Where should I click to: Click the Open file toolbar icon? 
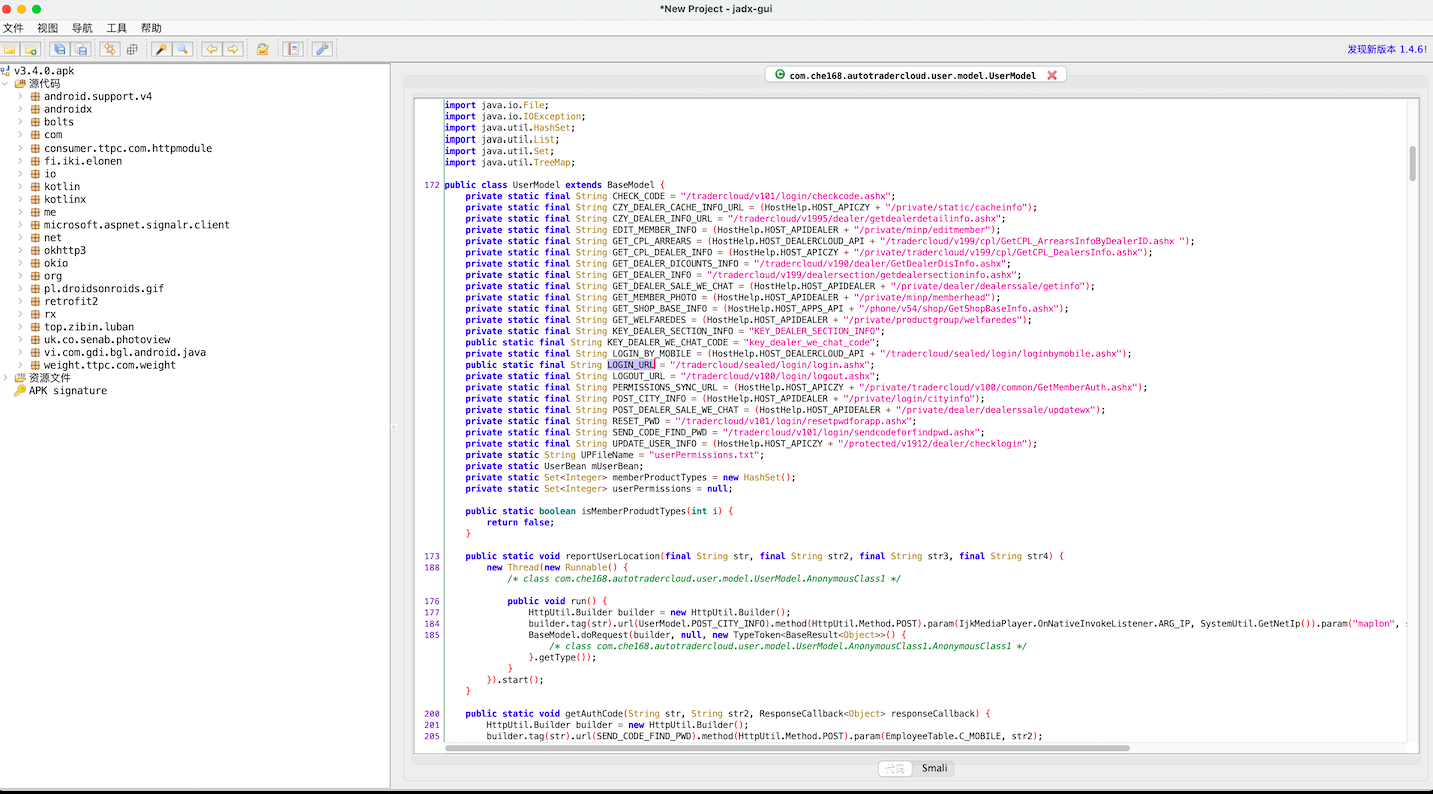point(11,49)
